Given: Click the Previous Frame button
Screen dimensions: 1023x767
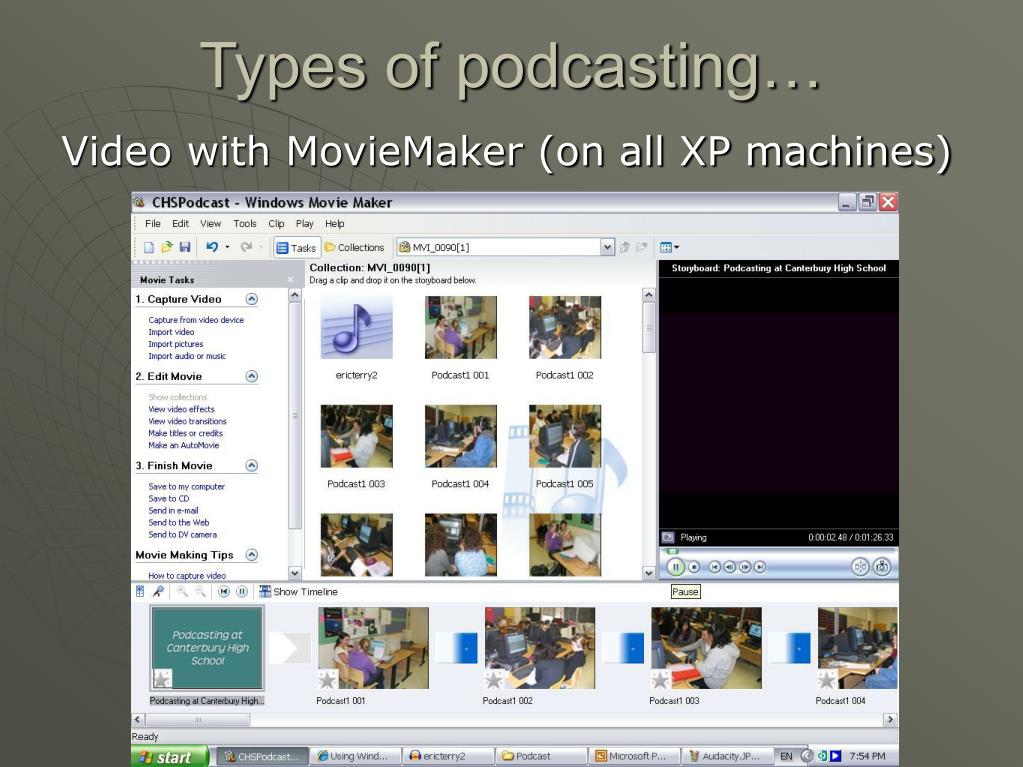Looking at the screenshot, I should 730,567.
